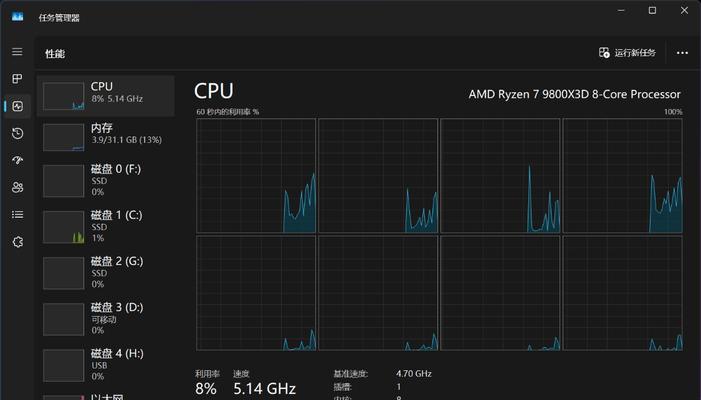The width and height of the screenshot is (701, 400).
Task: Select the Memory resource in sidebar
Action: click(x=106, y=137)
